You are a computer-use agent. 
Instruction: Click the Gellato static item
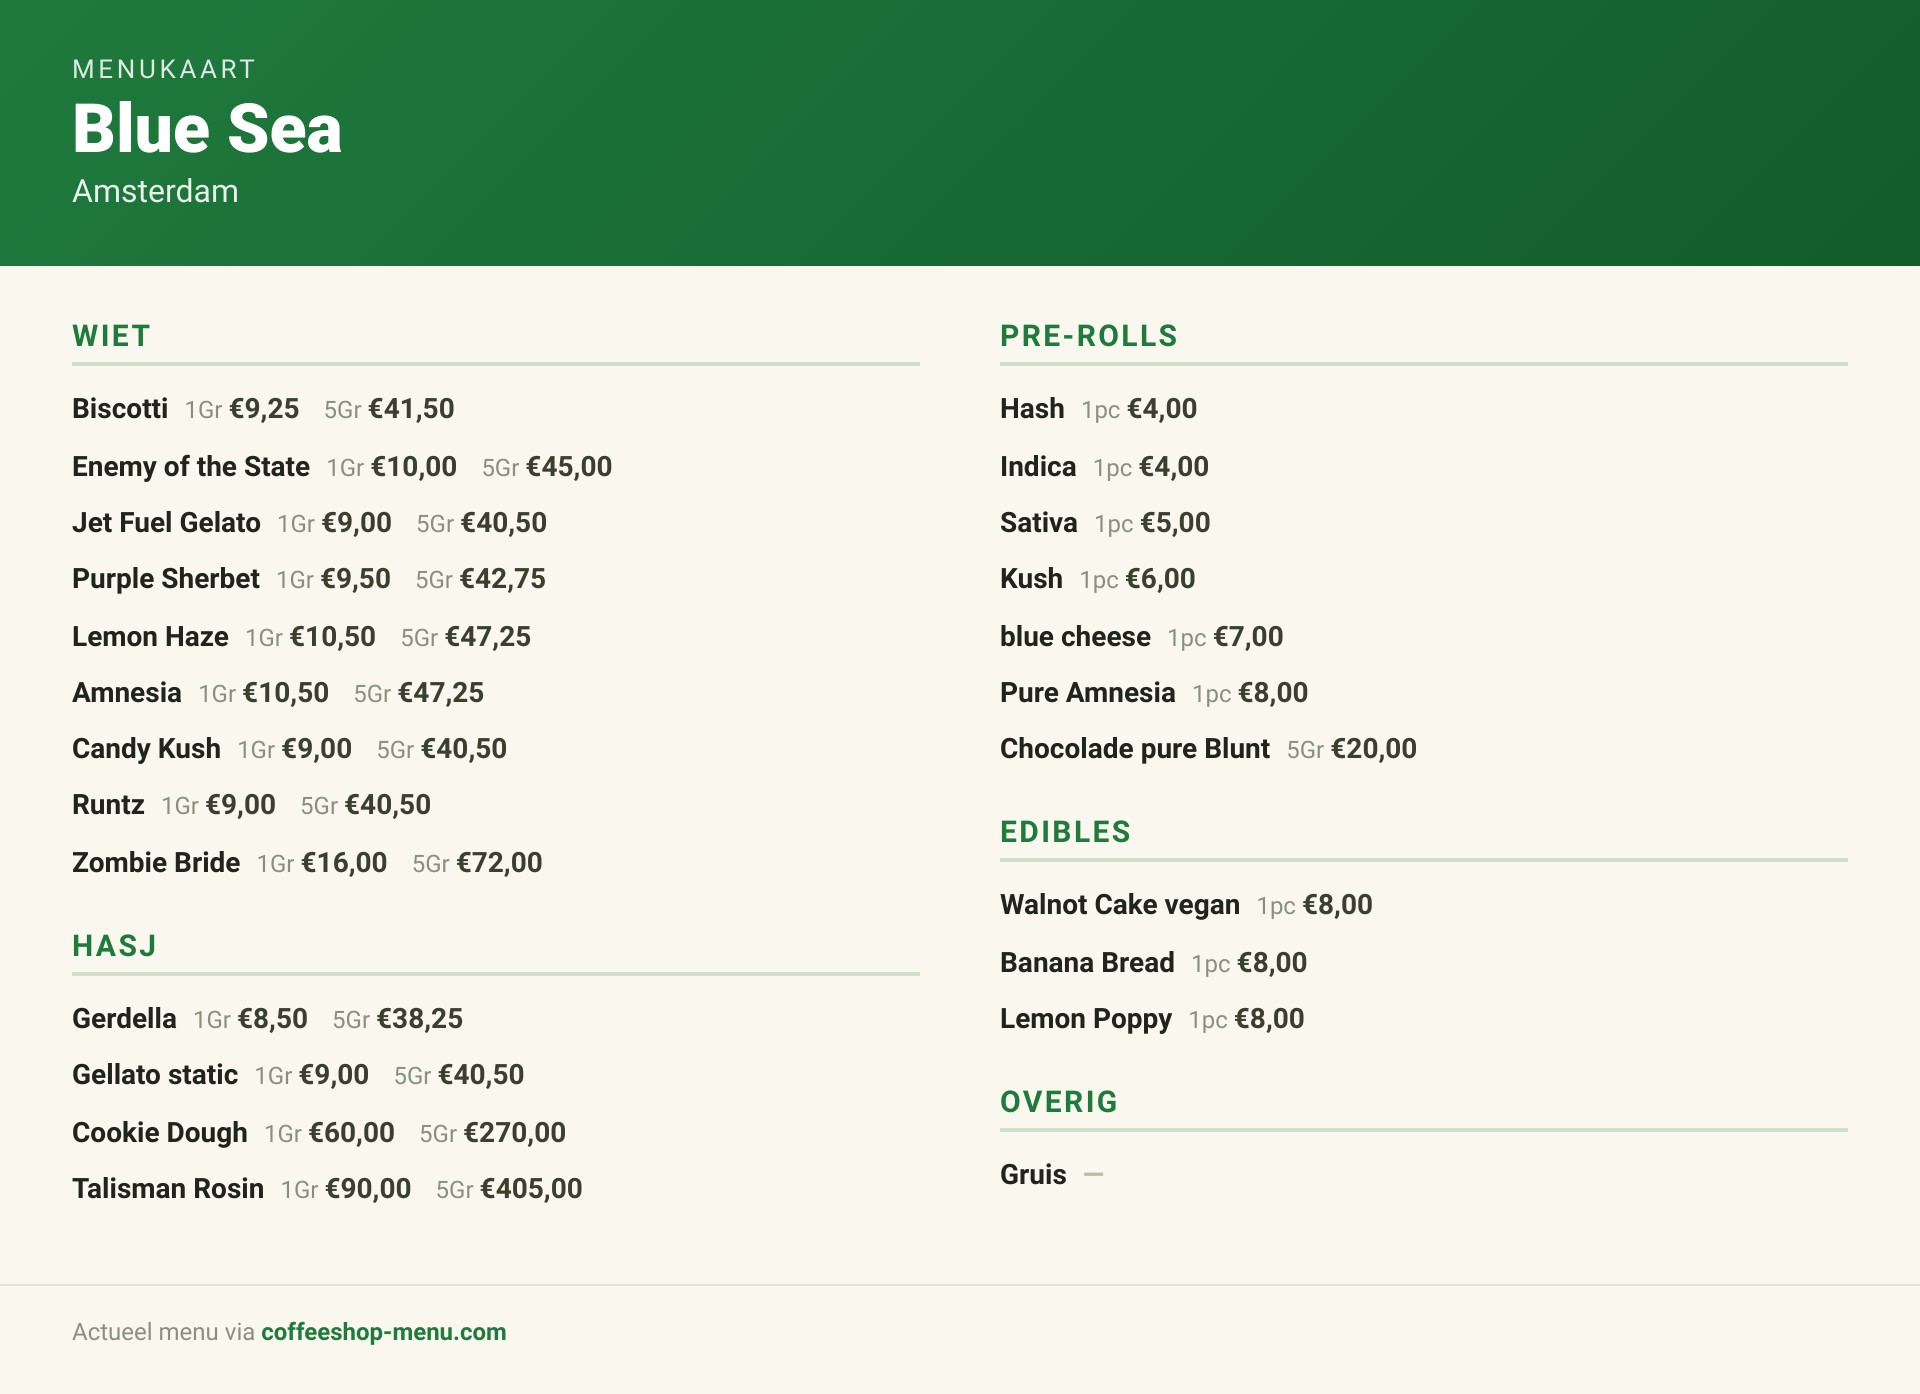click(155, 1075)
